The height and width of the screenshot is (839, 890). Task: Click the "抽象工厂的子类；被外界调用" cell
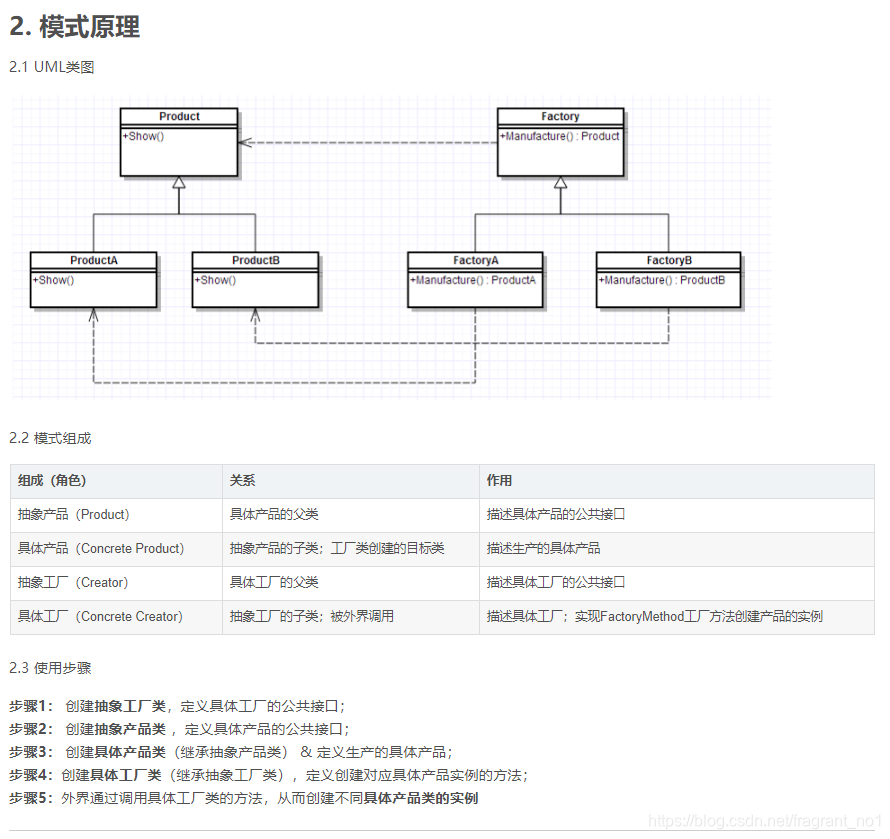(x=351, y=618)
